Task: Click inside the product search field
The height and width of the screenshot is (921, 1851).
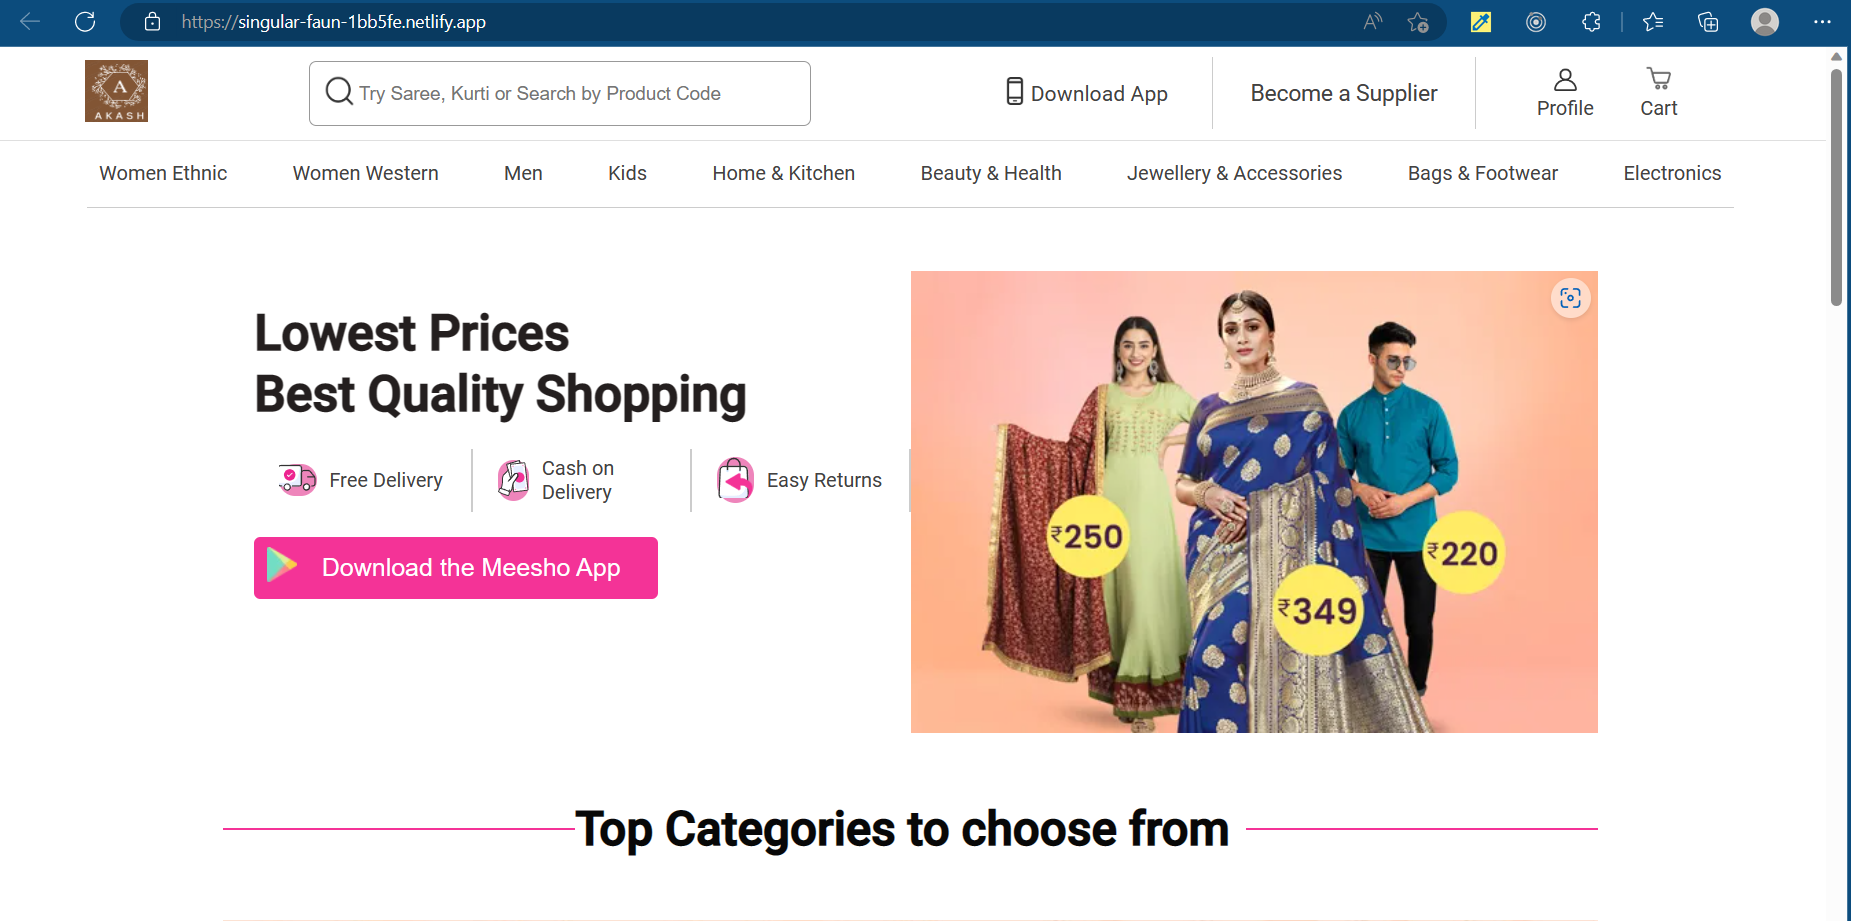Action: coord(560,93)
